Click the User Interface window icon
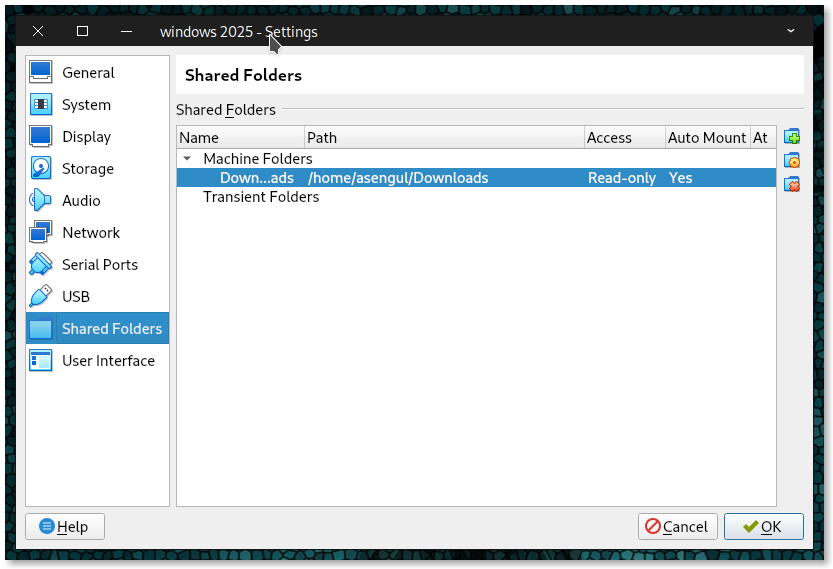Screen dimensions: 833x569 (41, 360)
